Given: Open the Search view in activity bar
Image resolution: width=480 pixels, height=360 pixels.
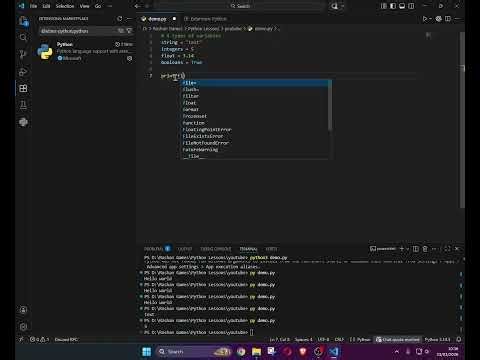Looking at the screenshot, I should [x=23, y=37].
